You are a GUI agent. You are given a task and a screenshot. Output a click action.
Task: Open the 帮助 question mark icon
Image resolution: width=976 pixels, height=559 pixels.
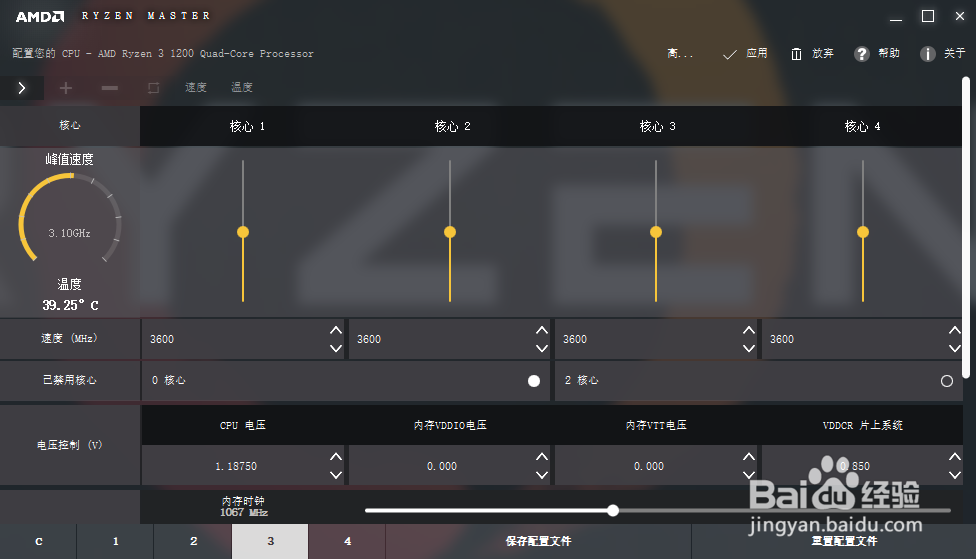coord(861,54)
